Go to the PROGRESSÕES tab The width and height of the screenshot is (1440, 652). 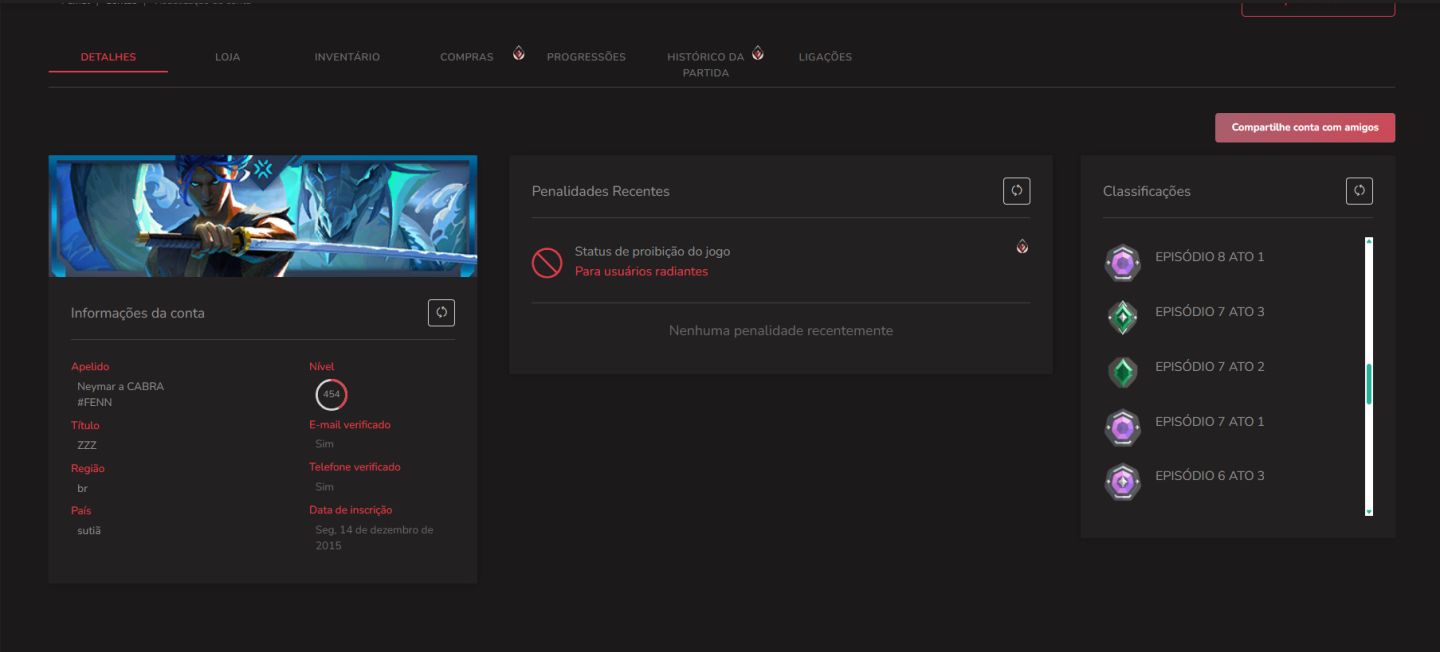click(x=586, y=57)
